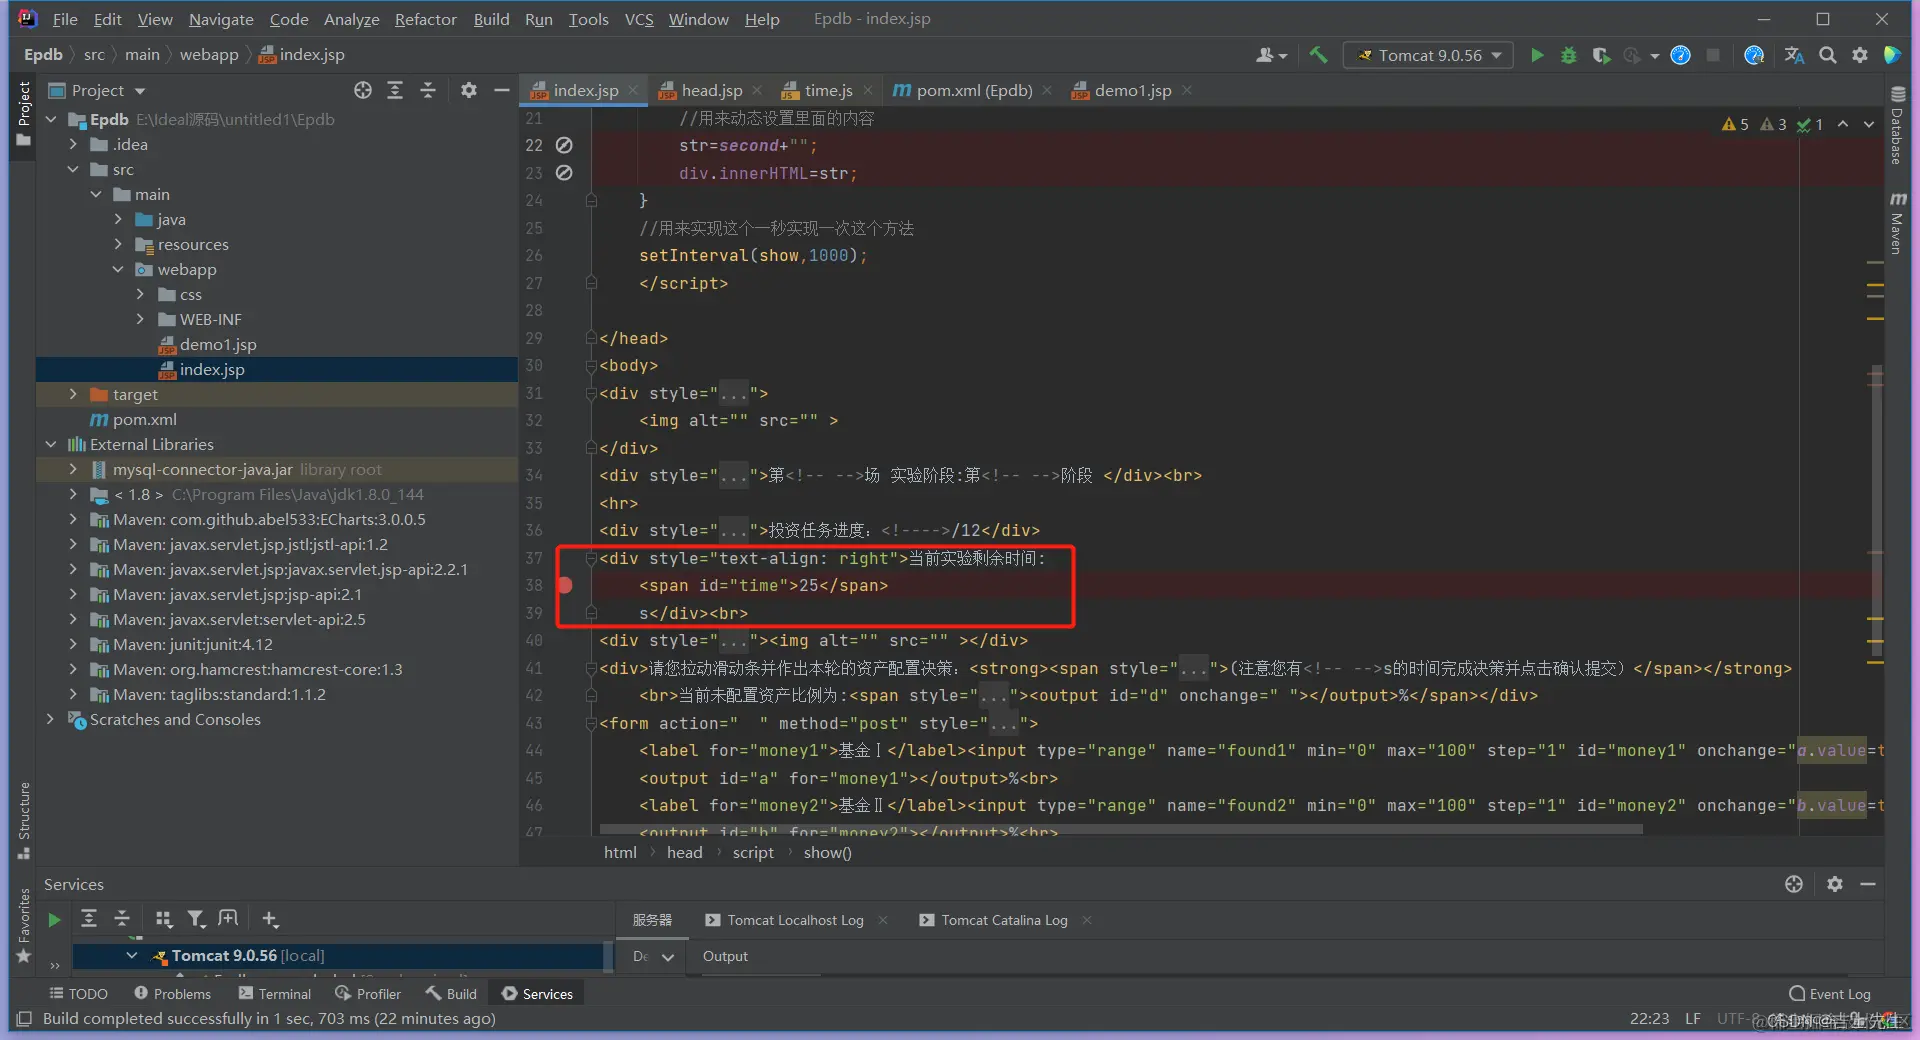Collapse the webapp folder

tap(118, 270)
